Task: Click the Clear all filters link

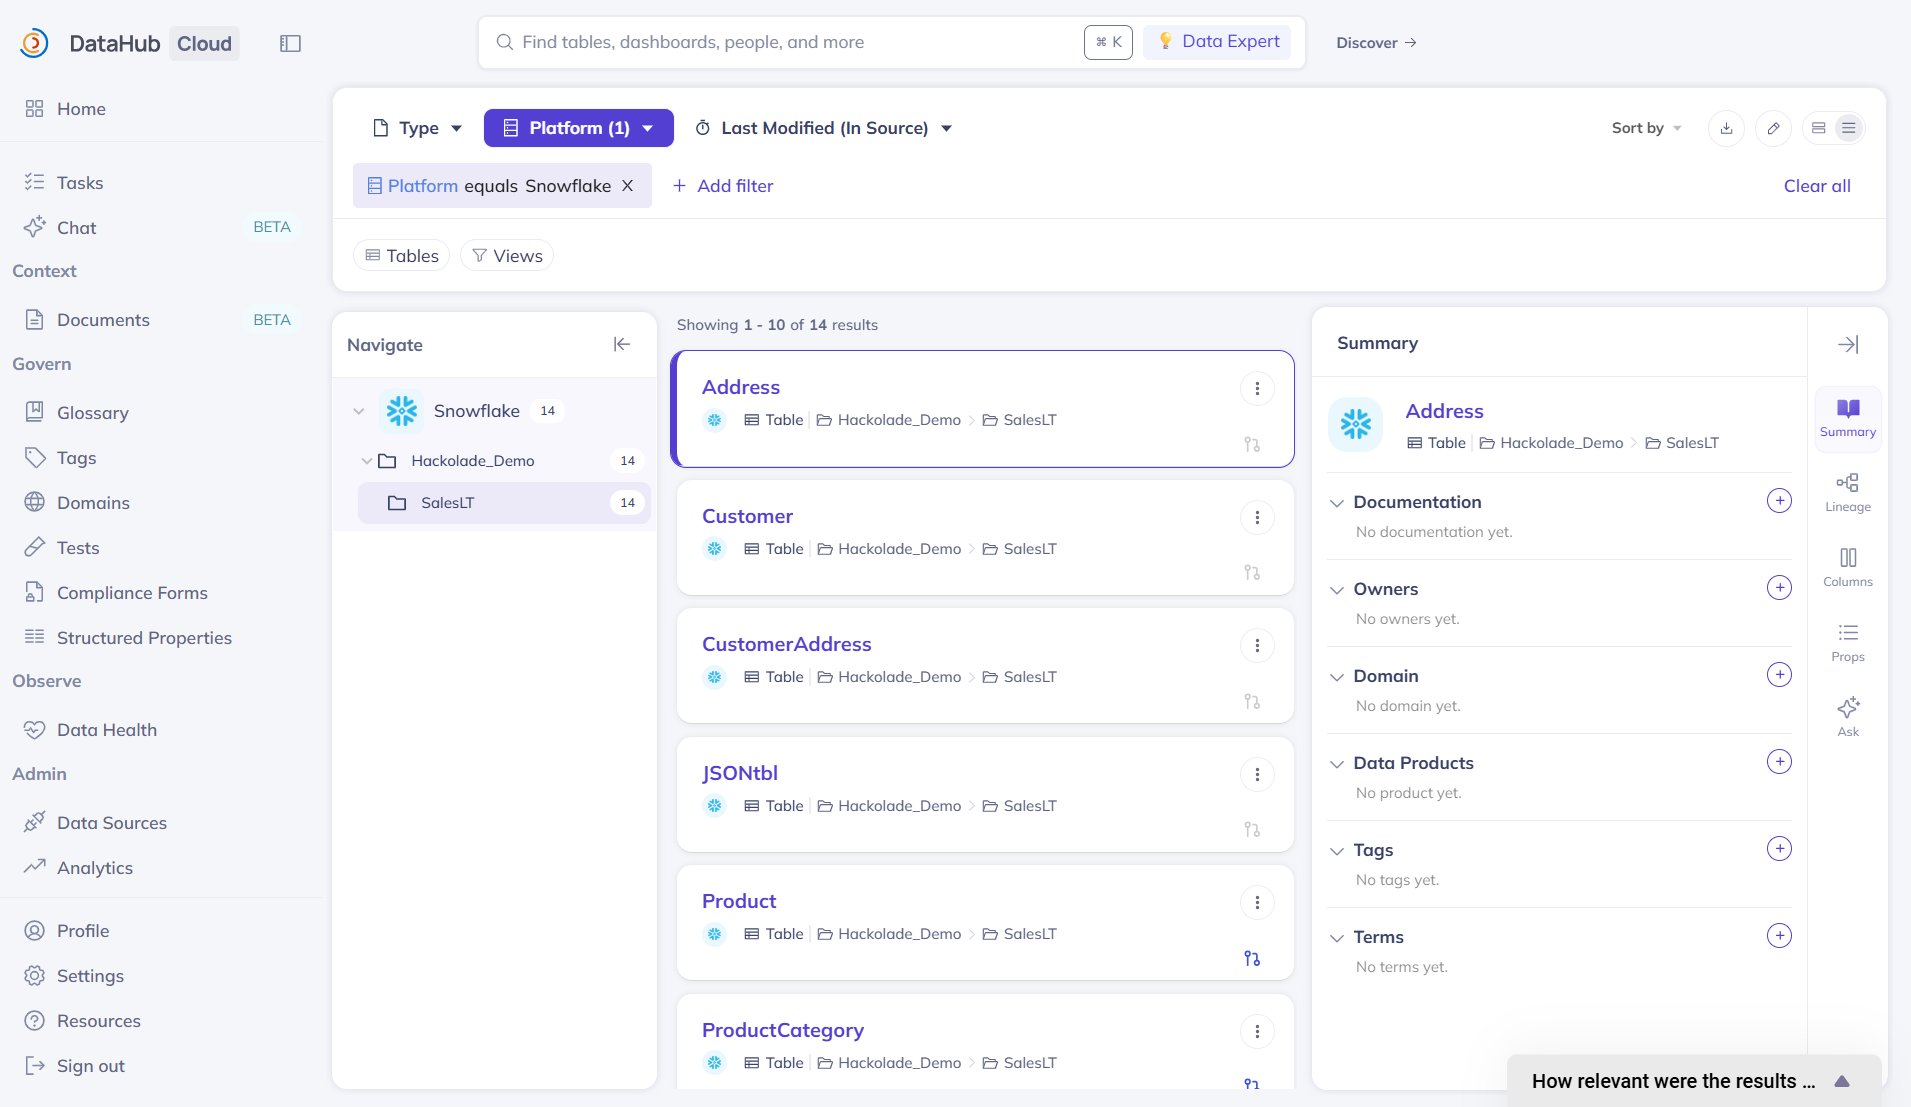Action: [1816, 186]
